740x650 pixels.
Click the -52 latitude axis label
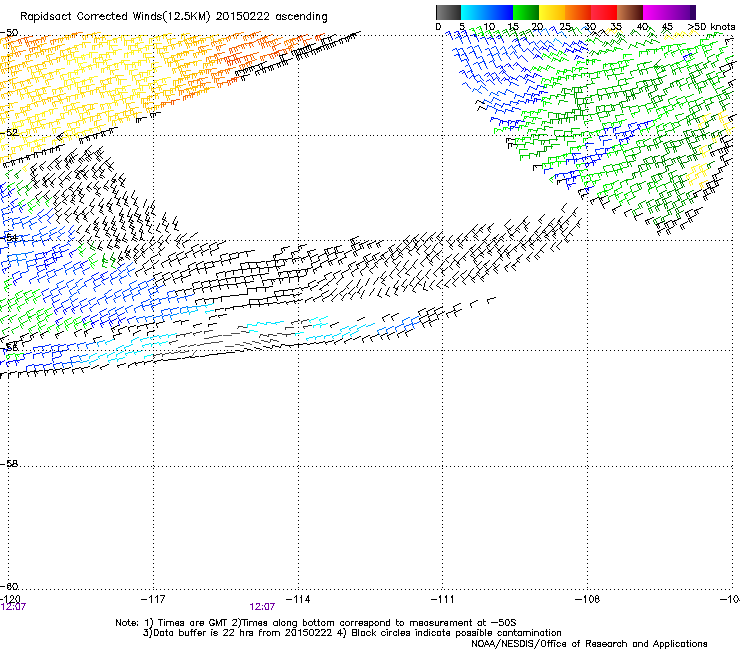tap(9, 133)
